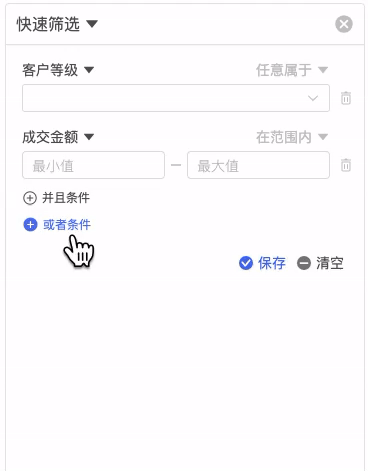
Task: Click the gray minus icon beside 清空
Action: [x=304, y=263]
